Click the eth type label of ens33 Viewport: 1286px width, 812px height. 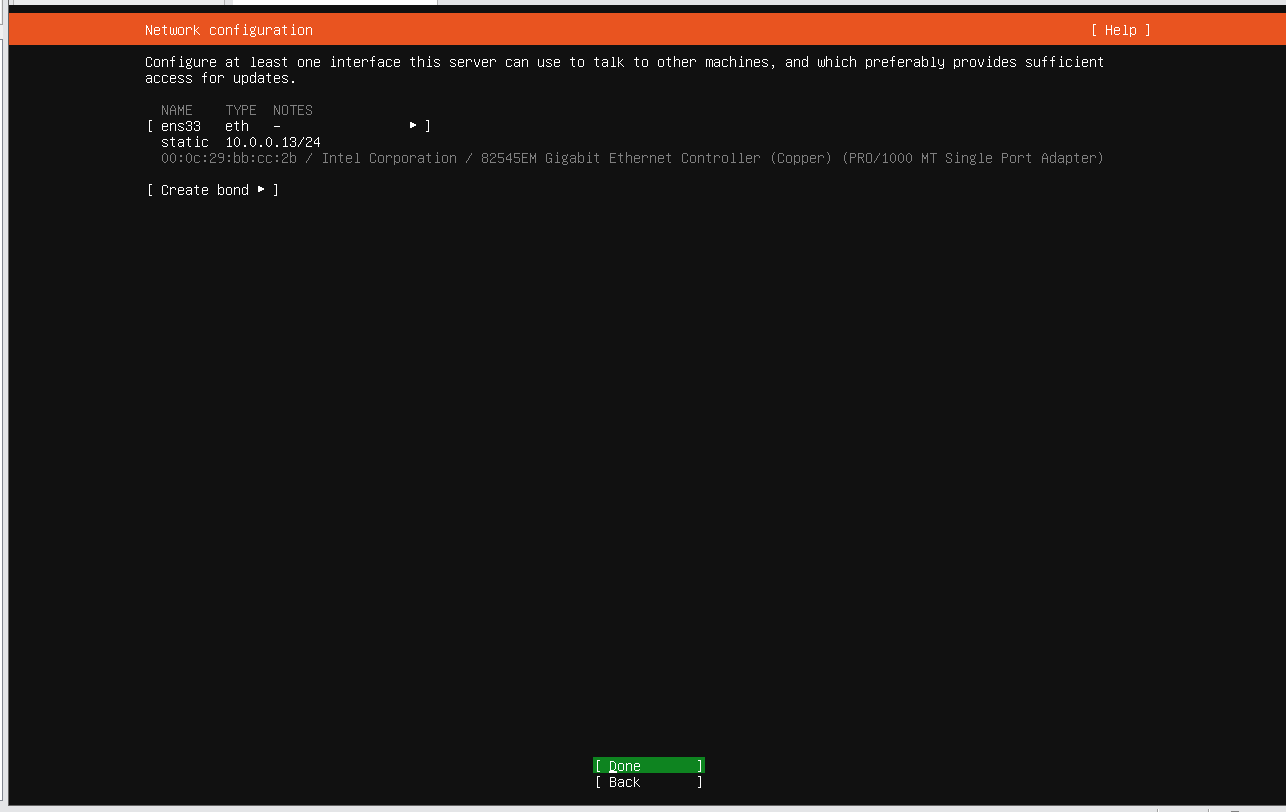point(237,126)
